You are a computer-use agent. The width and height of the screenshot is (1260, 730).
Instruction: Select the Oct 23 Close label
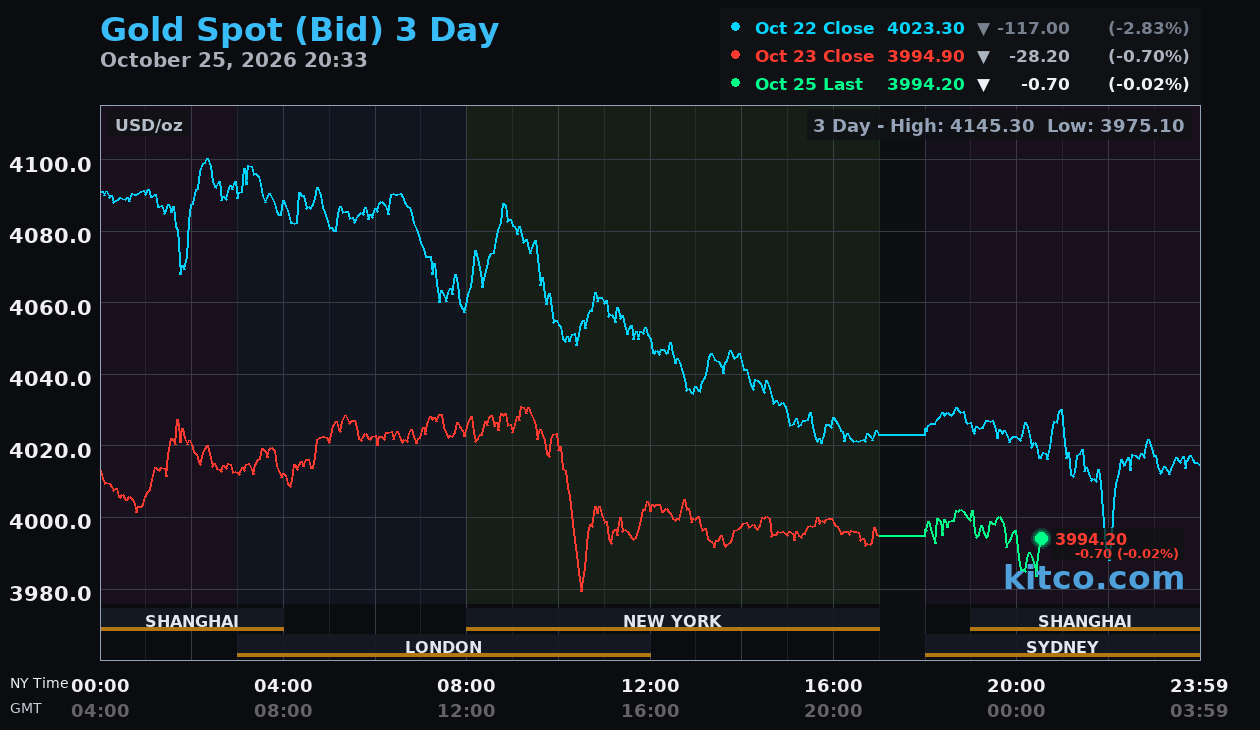click(814, 56)
